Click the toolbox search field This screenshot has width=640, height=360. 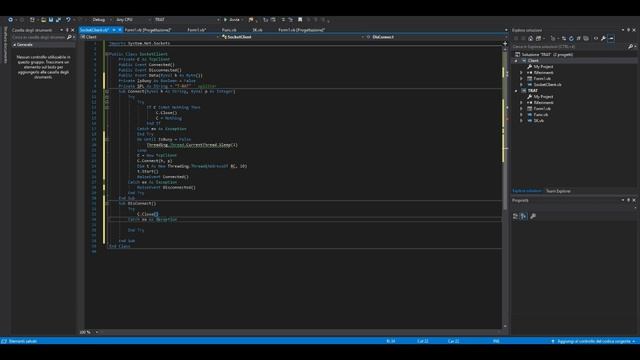coord(38,37)
